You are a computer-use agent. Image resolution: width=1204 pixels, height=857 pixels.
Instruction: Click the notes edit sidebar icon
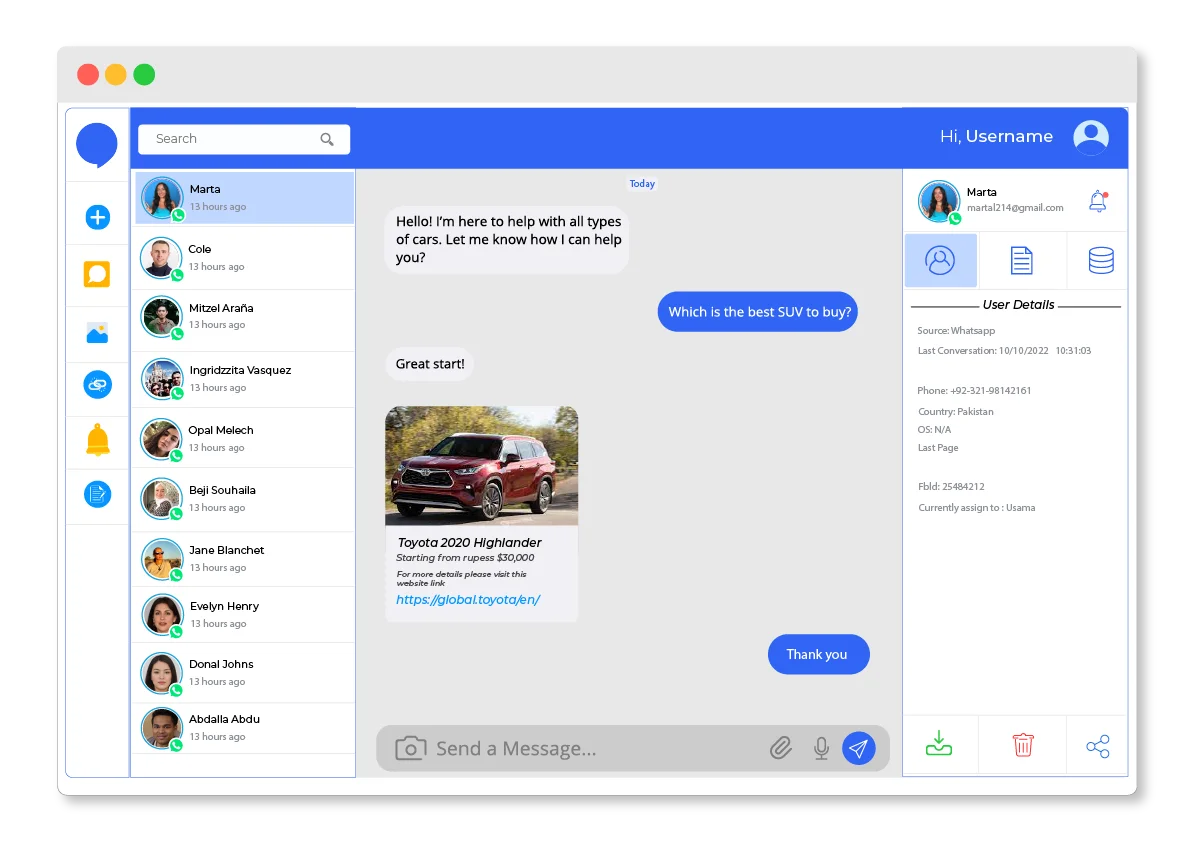(97, 494)
